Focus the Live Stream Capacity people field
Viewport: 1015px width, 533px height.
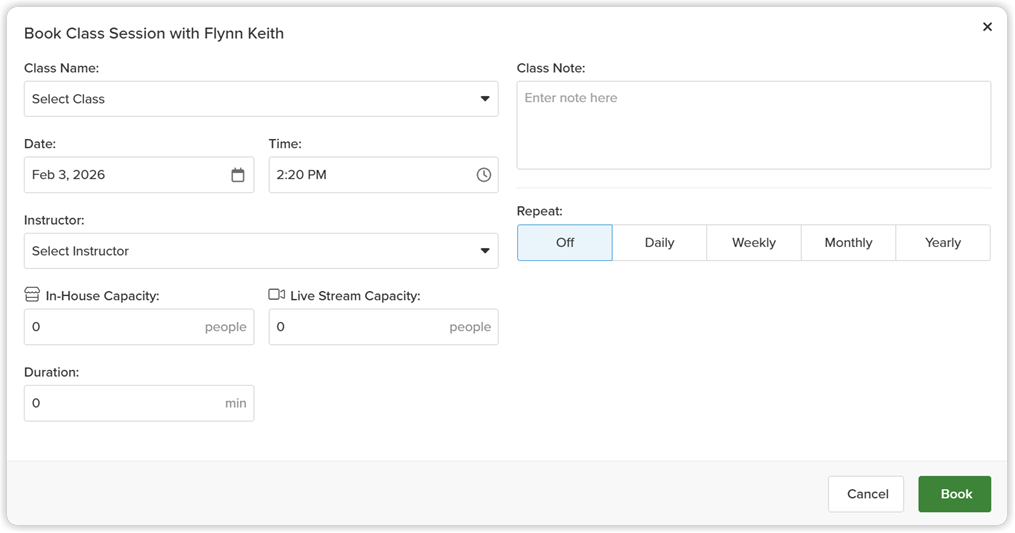point(383,327)
